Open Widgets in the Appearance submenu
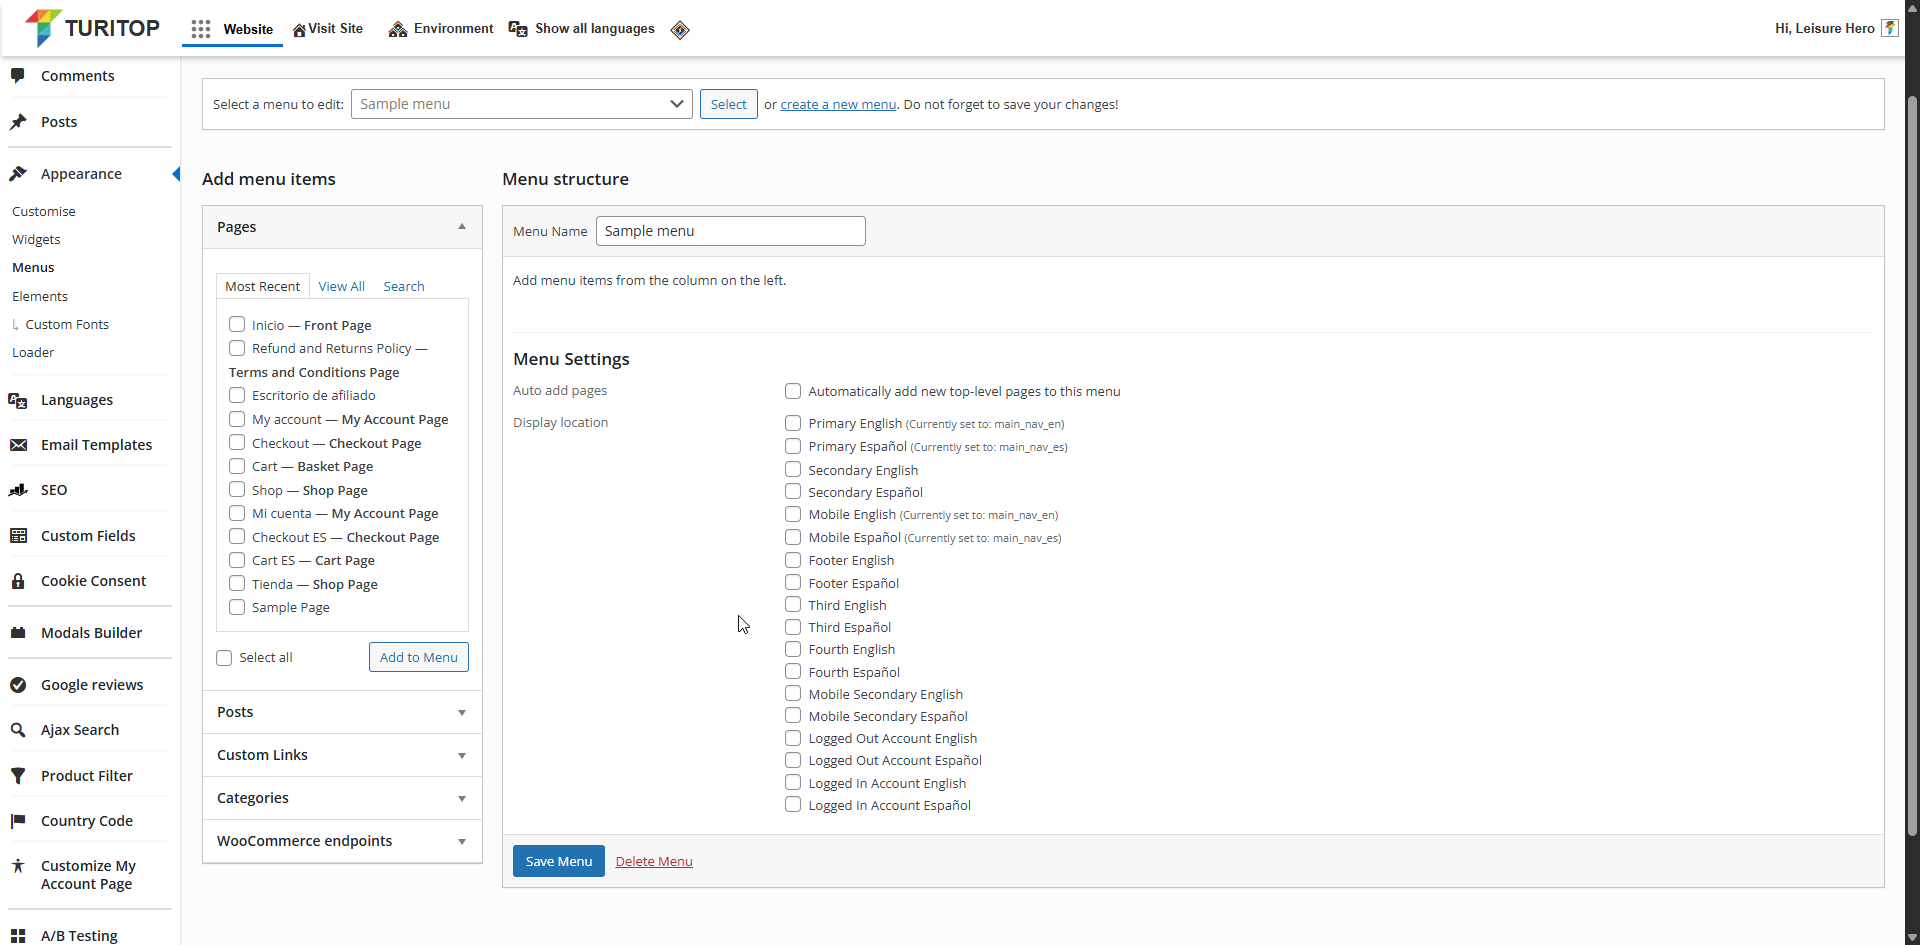Image resolution: width=1920 pixels, height=945 pixels. pyautogui.click(x=36, y=240)
